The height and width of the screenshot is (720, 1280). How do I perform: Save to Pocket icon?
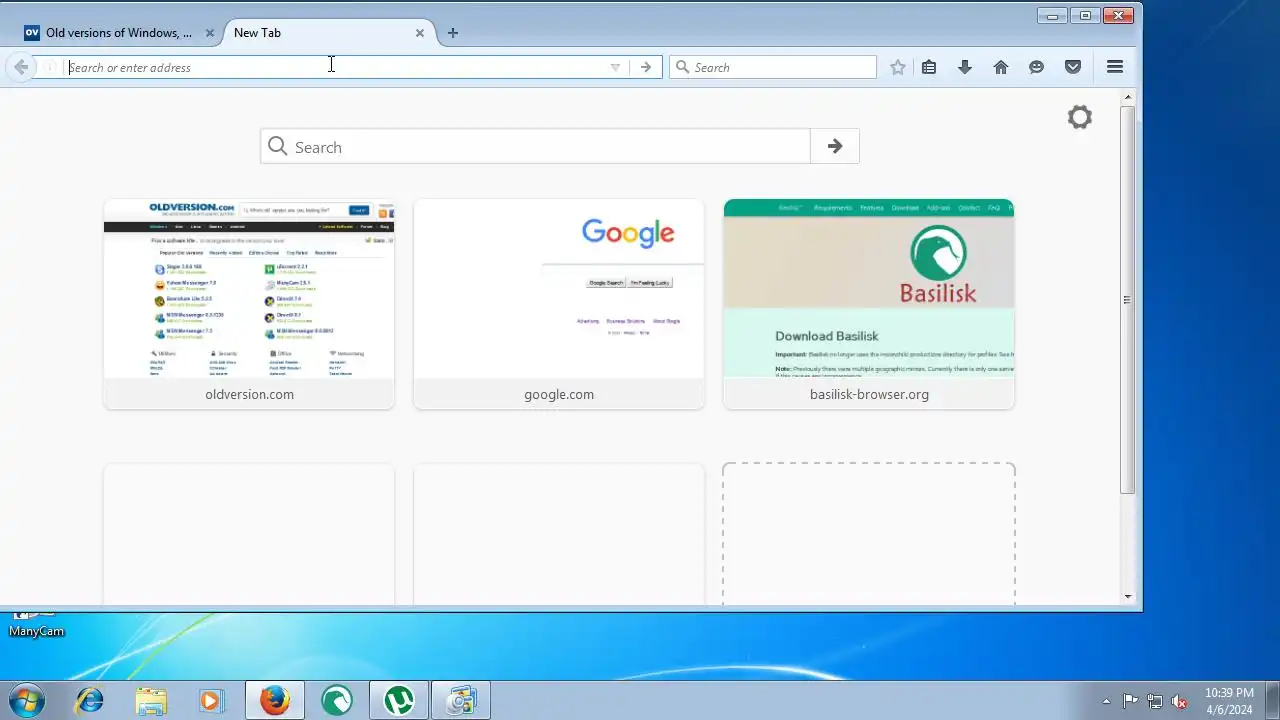[1073, 67]
